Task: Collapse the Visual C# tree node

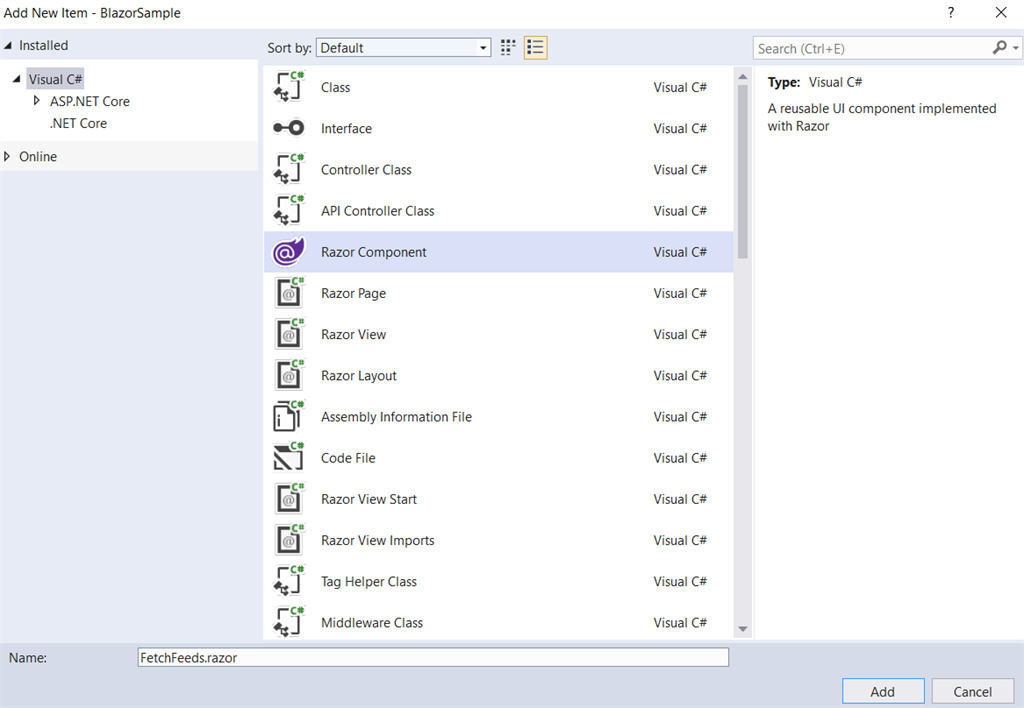Action: [17, 79]
